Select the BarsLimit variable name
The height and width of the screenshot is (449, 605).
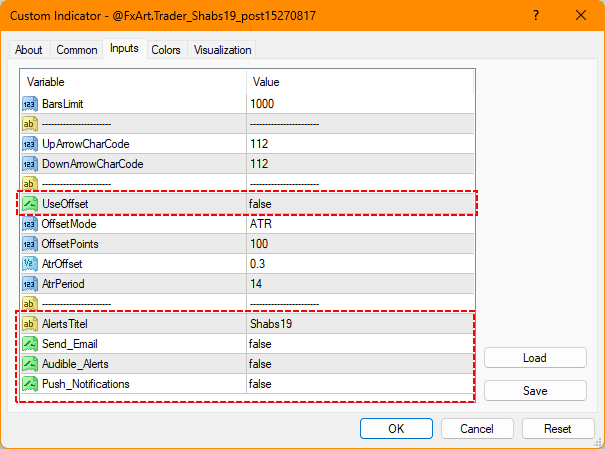(63, 104)
